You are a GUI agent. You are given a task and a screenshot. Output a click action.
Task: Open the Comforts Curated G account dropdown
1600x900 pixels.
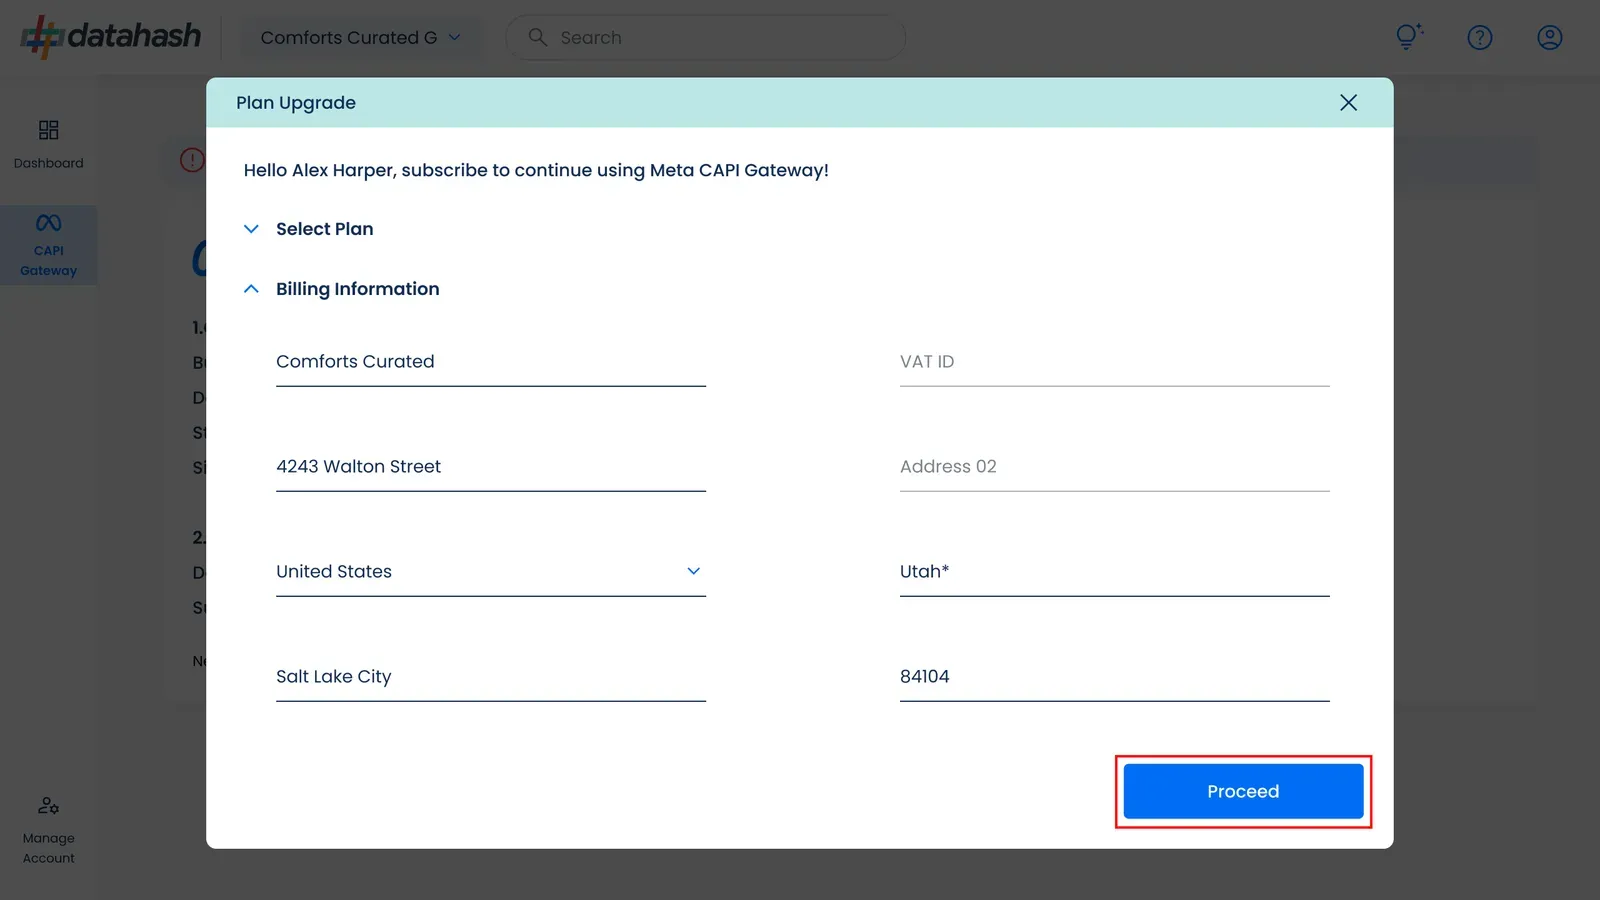[361, 38]
